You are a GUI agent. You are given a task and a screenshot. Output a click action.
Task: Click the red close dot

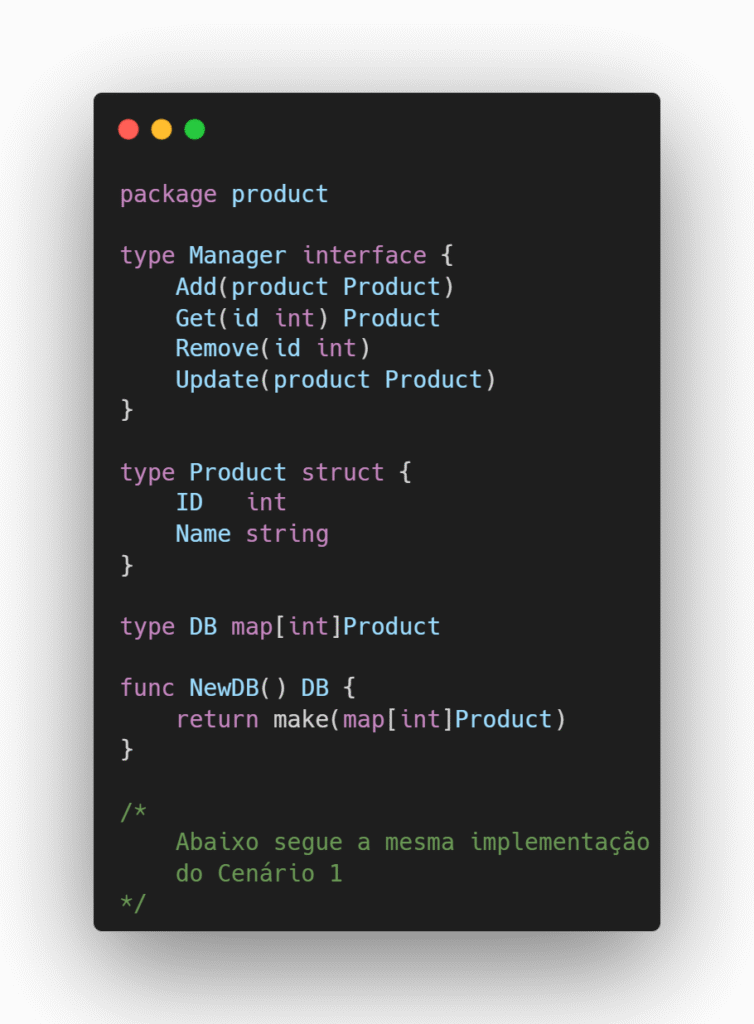point(128,129)
